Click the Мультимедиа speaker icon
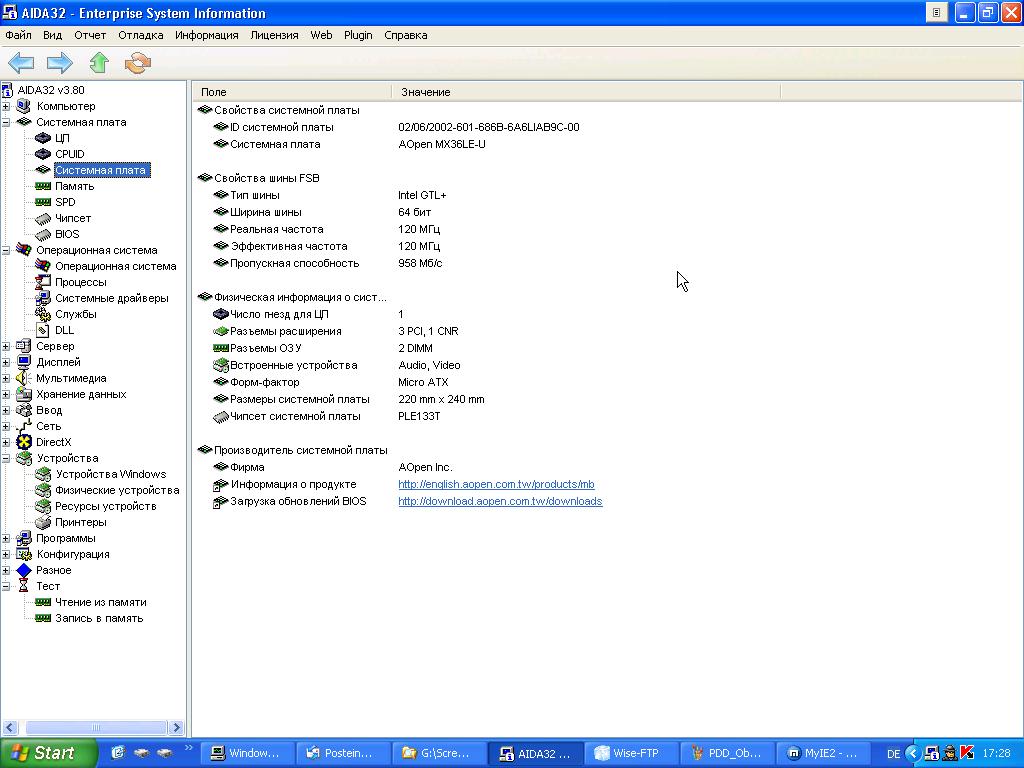Screen dimensions: 1024x768 [x=24, y=378]
